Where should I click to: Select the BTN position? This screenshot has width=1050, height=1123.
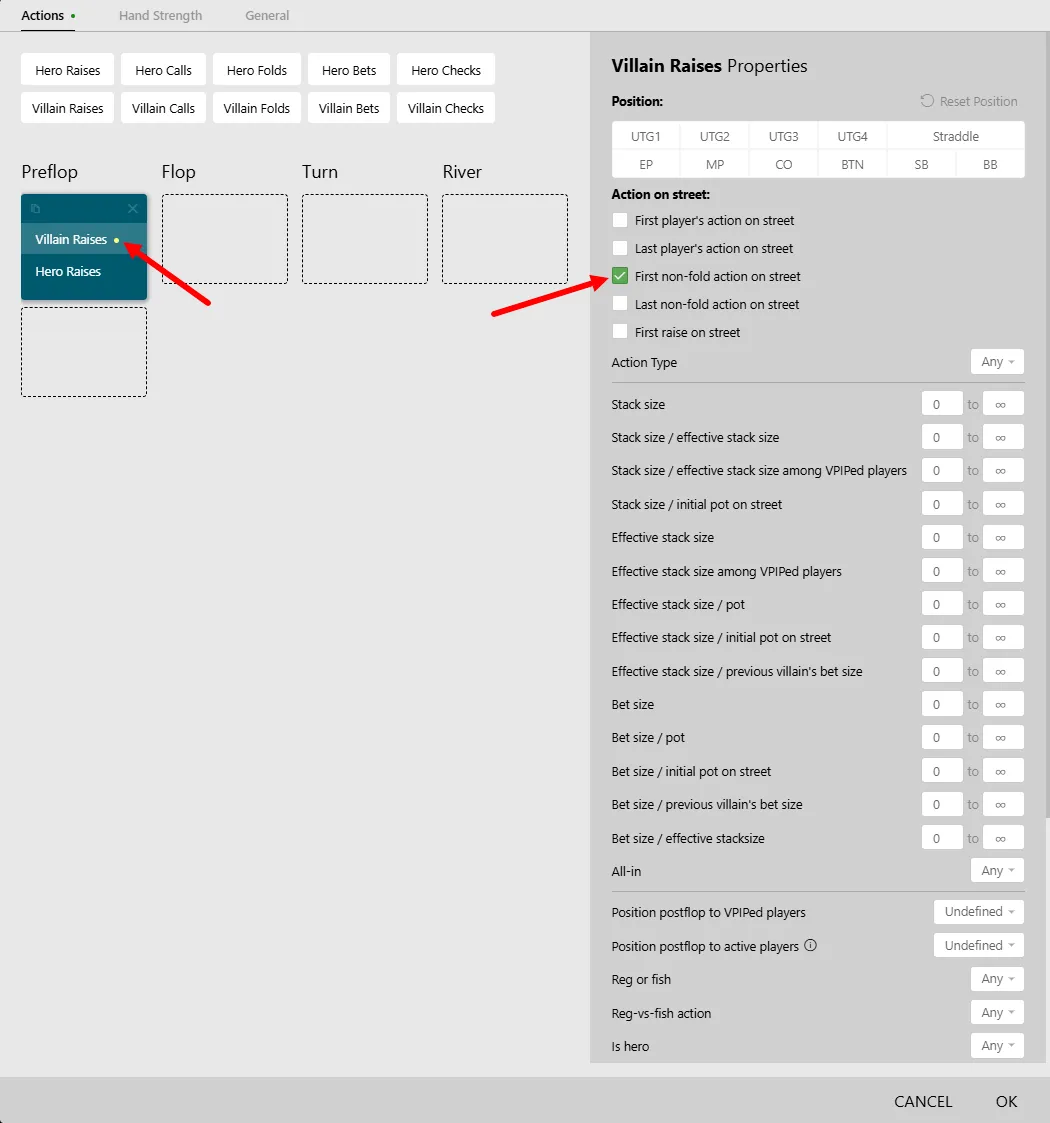tap(852, 164)
